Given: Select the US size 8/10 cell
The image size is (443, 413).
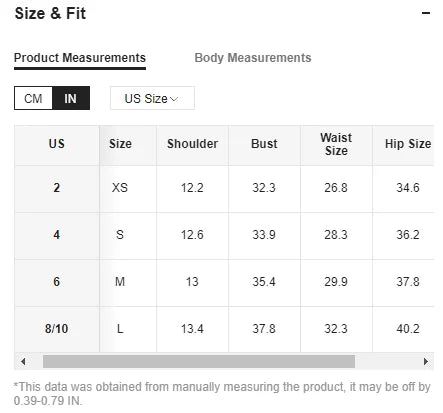Looking at the screenshot, I should [x=57, y=329].
